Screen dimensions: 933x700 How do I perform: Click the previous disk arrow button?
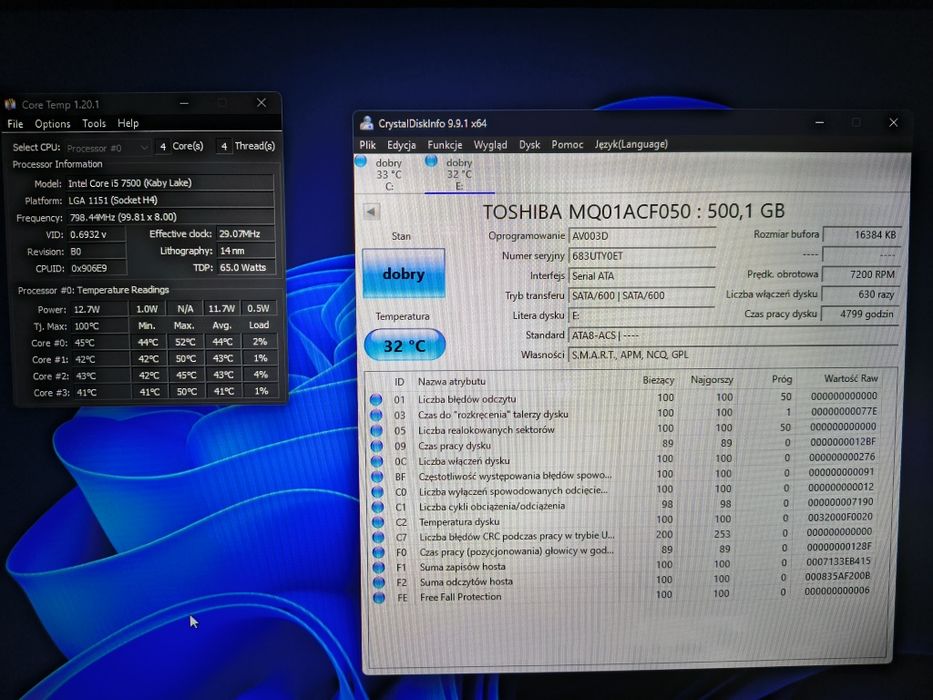[x=371, y=211]
